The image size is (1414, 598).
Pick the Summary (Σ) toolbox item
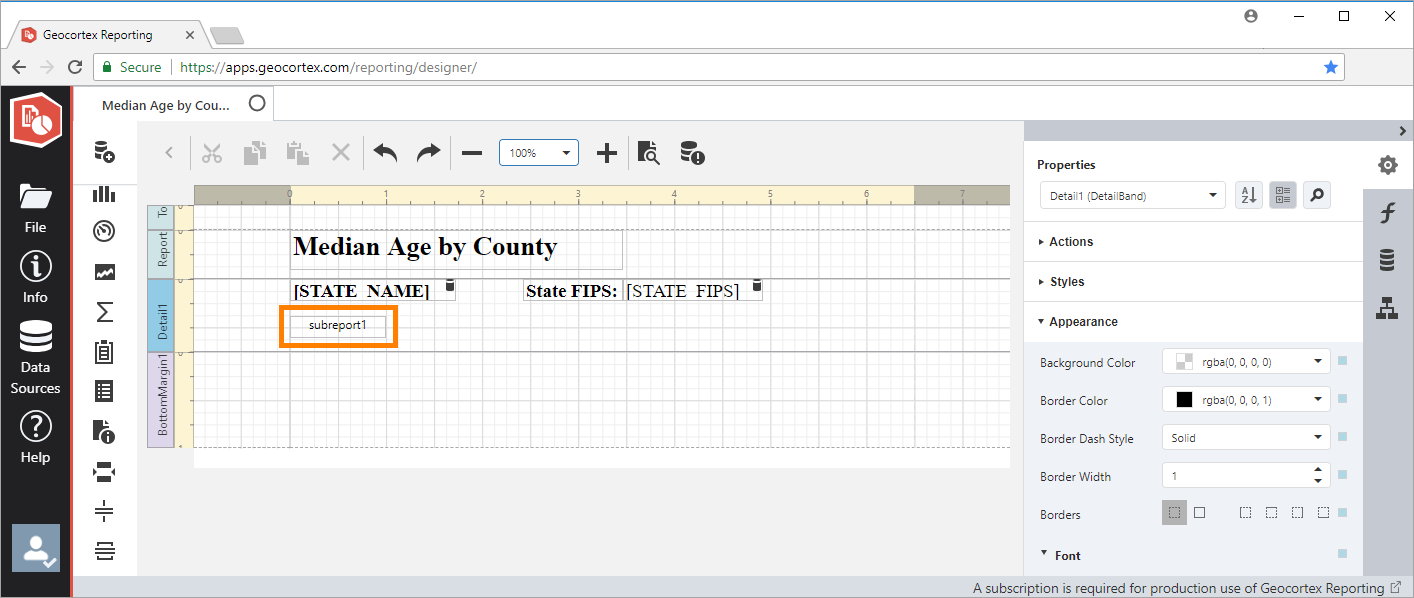tap(104, 311)
